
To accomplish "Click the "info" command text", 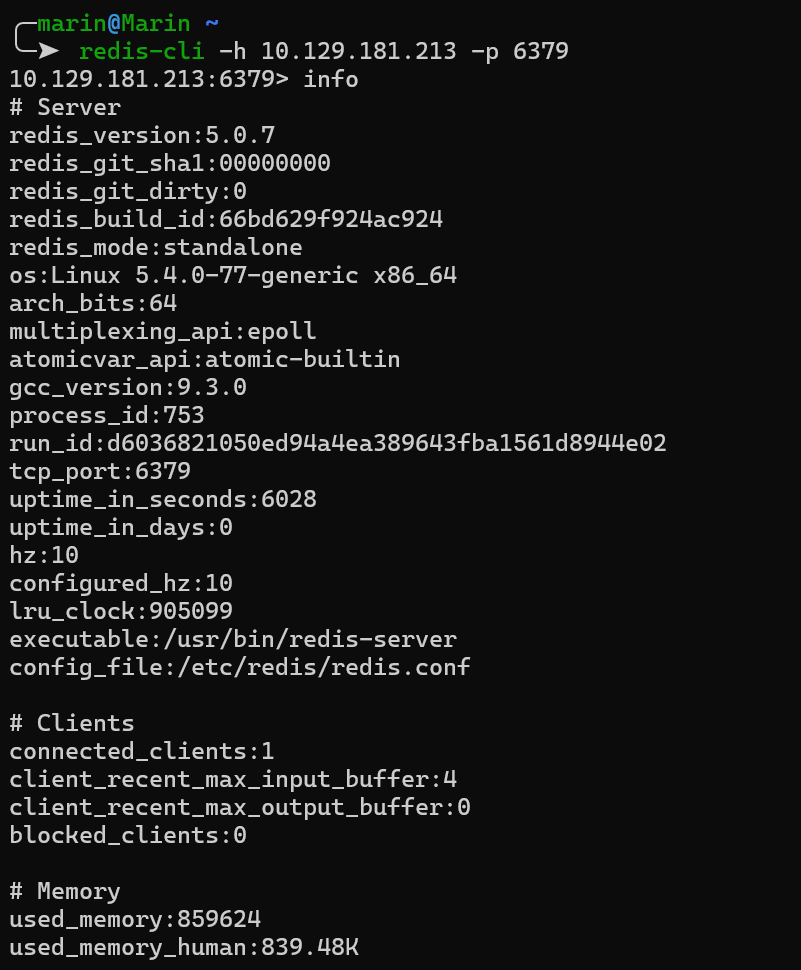I will [x=331, y=78].
